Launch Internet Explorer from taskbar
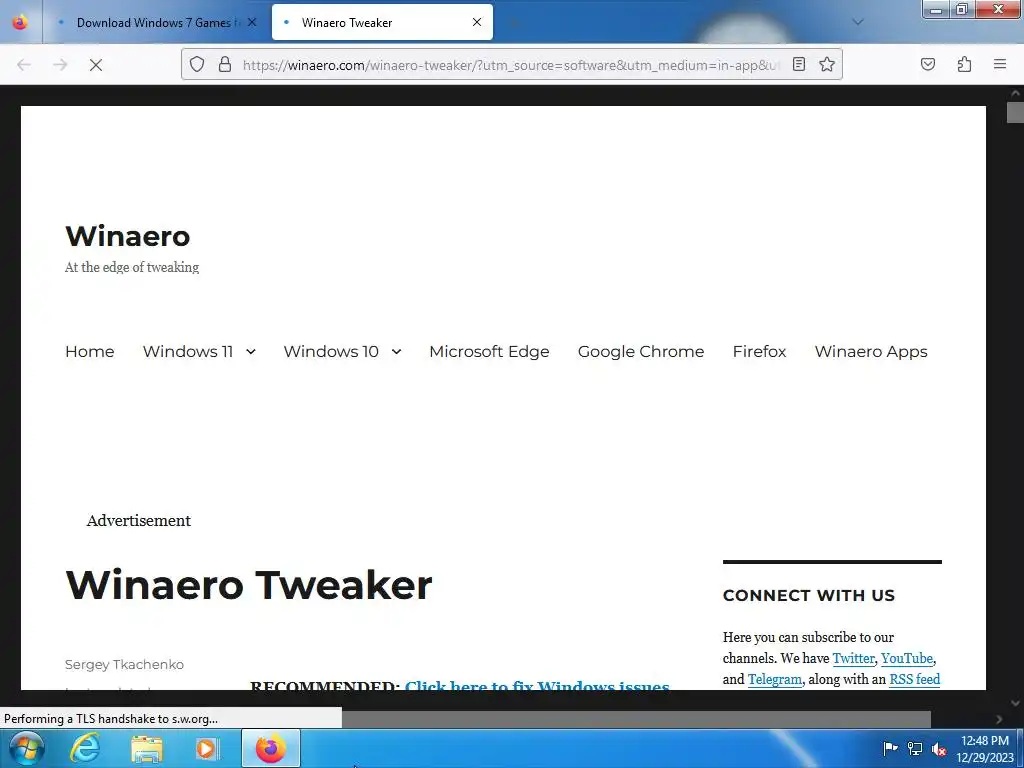Viewport: 1024px width, 768px height. click(x=86, y=748)
